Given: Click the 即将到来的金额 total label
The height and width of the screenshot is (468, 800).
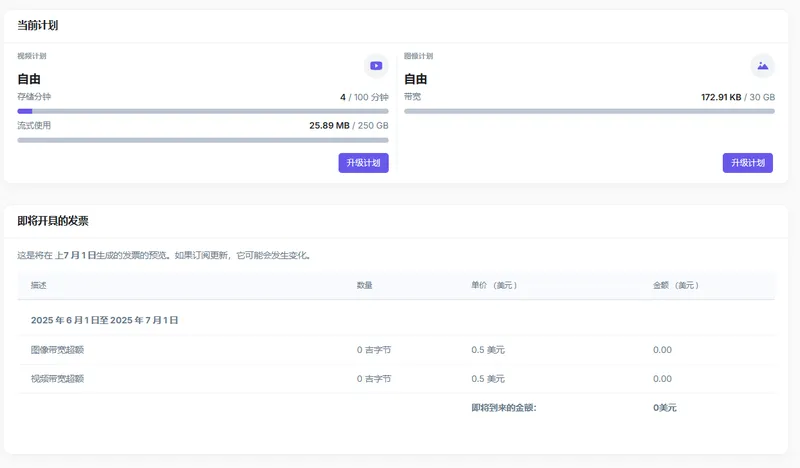Looking at the screenshot, I should [503, 408].
